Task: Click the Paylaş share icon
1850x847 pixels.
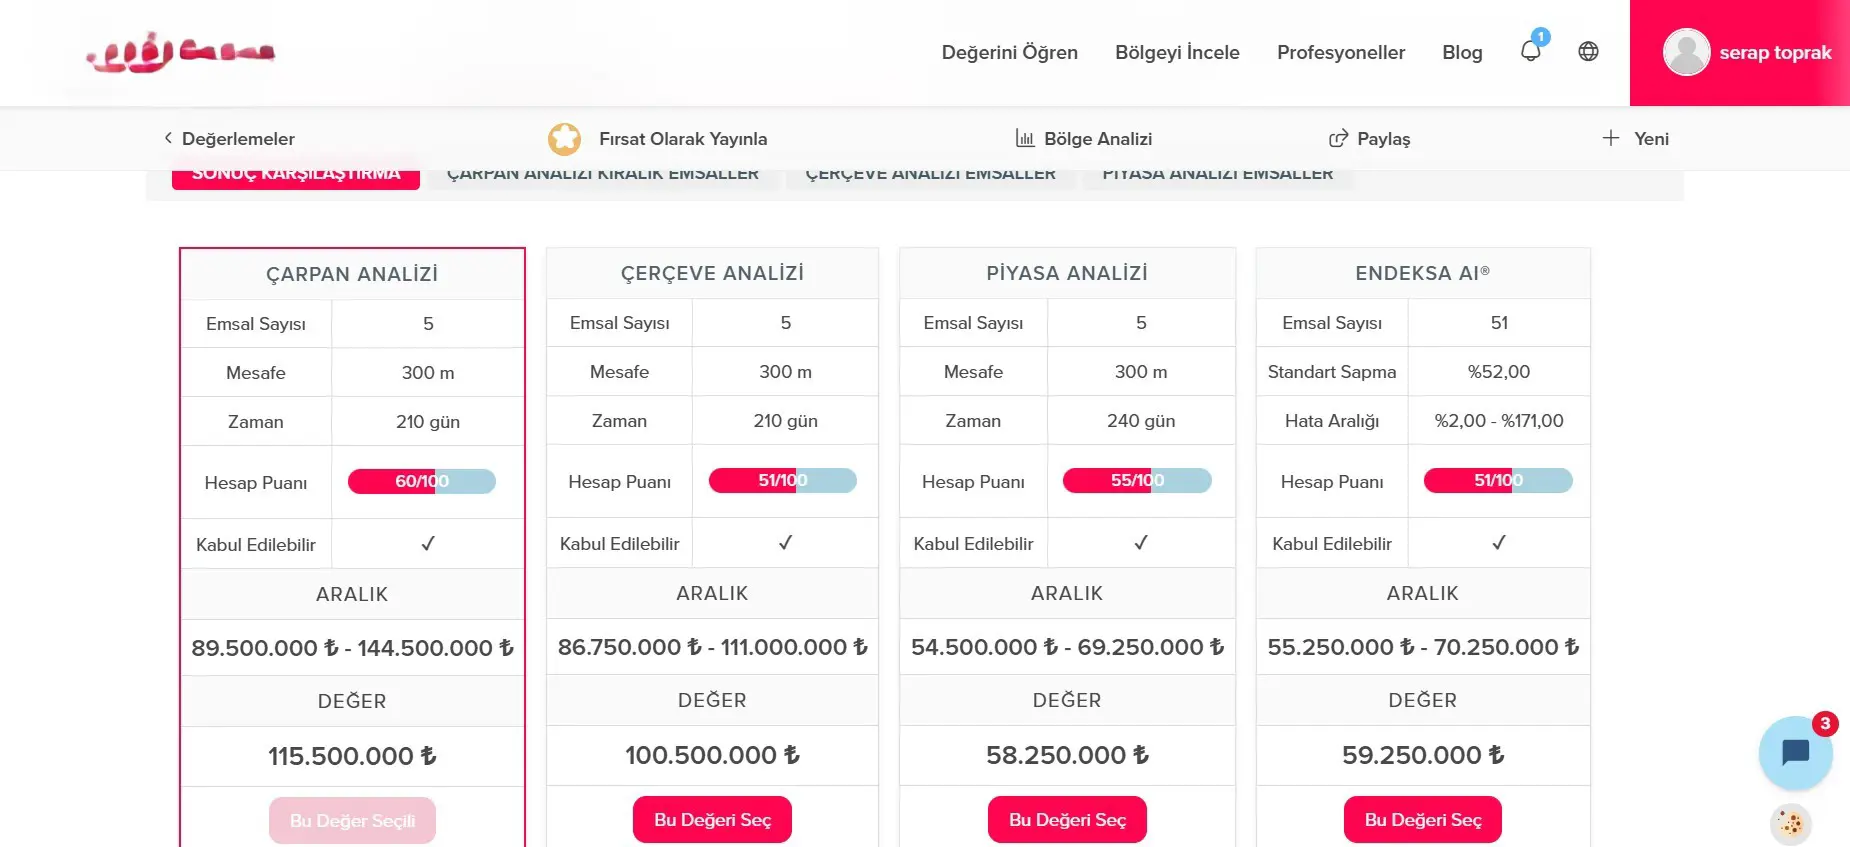Action: [1338, 139]
